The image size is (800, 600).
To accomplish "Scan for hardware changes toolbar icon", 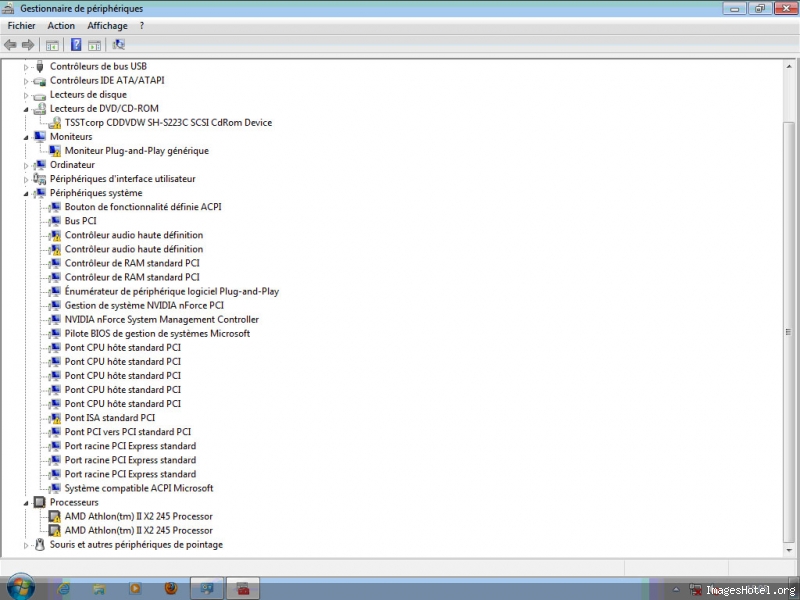I will point(118,45).
